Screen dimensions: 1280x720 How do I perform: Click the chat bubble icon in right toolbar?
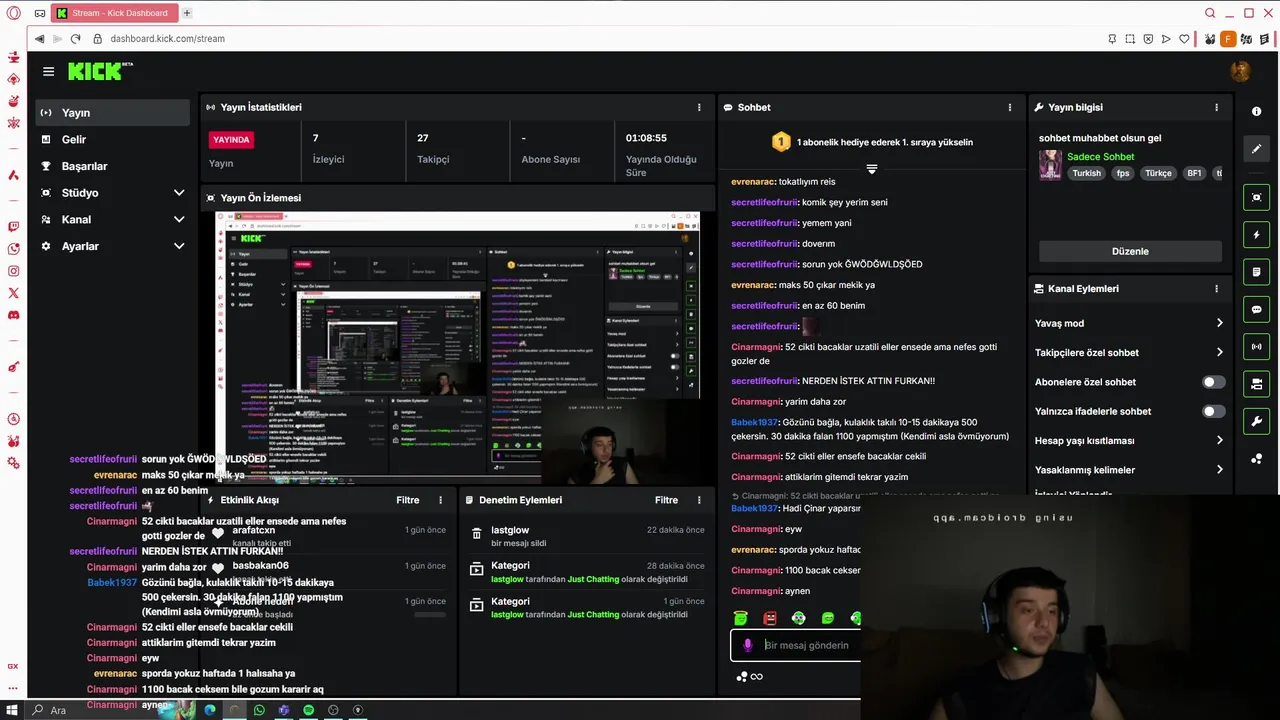click(1257, 310)
